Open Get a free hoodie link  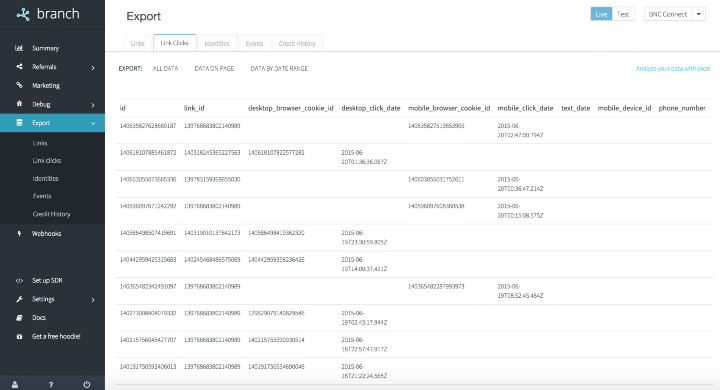coord(56,336)
